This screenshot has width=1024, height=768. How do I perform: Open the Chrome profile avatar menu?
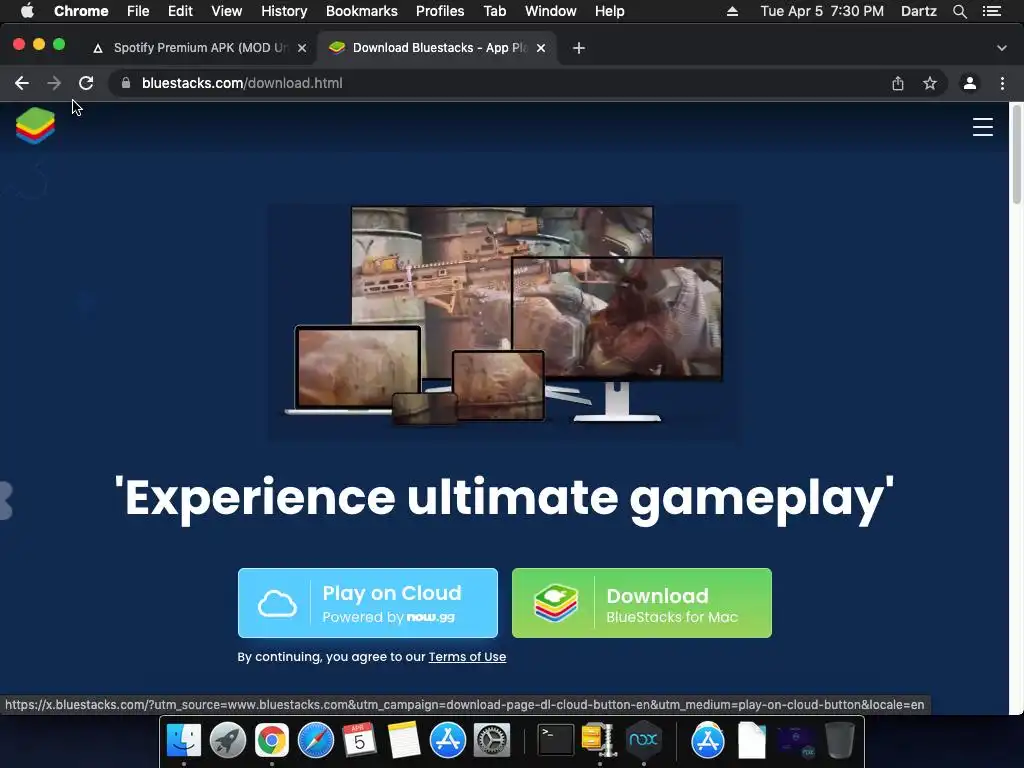click(970, 83)
